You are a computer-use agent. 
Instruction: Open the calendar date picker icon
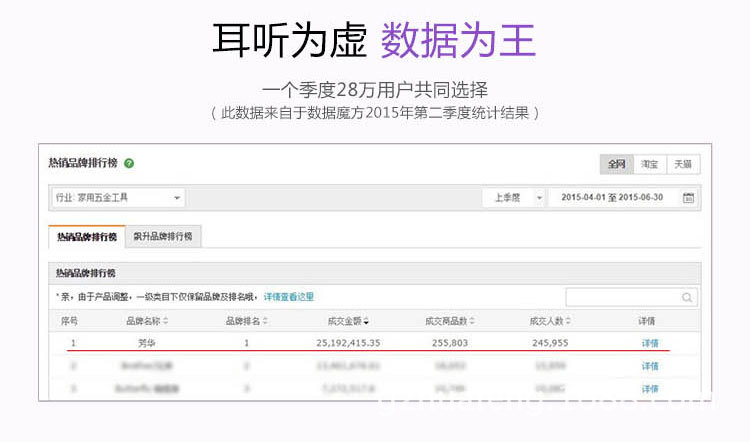point(688,198)
